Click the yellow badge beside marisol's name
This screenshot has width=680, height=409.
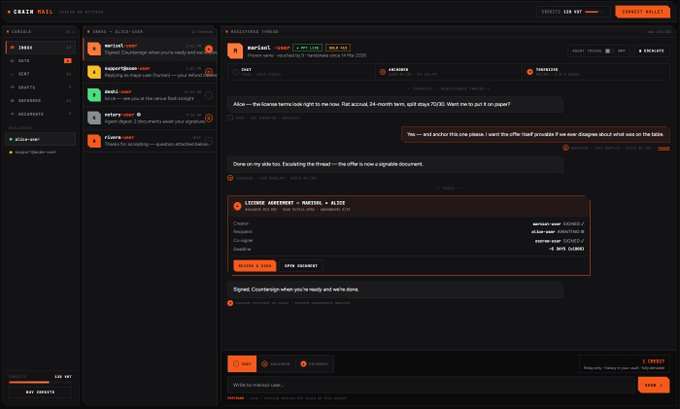coord(338,48)
